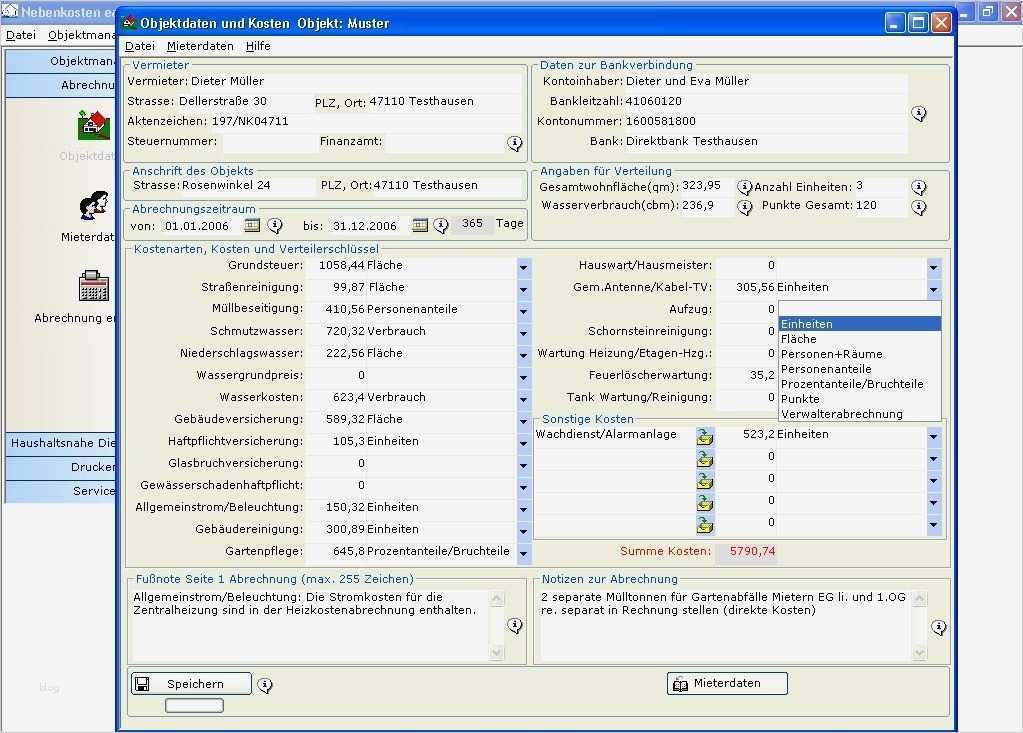Click Objektdaten house icon in sidebar
This screenshot has height=733, width=1023.
[94, 125]
